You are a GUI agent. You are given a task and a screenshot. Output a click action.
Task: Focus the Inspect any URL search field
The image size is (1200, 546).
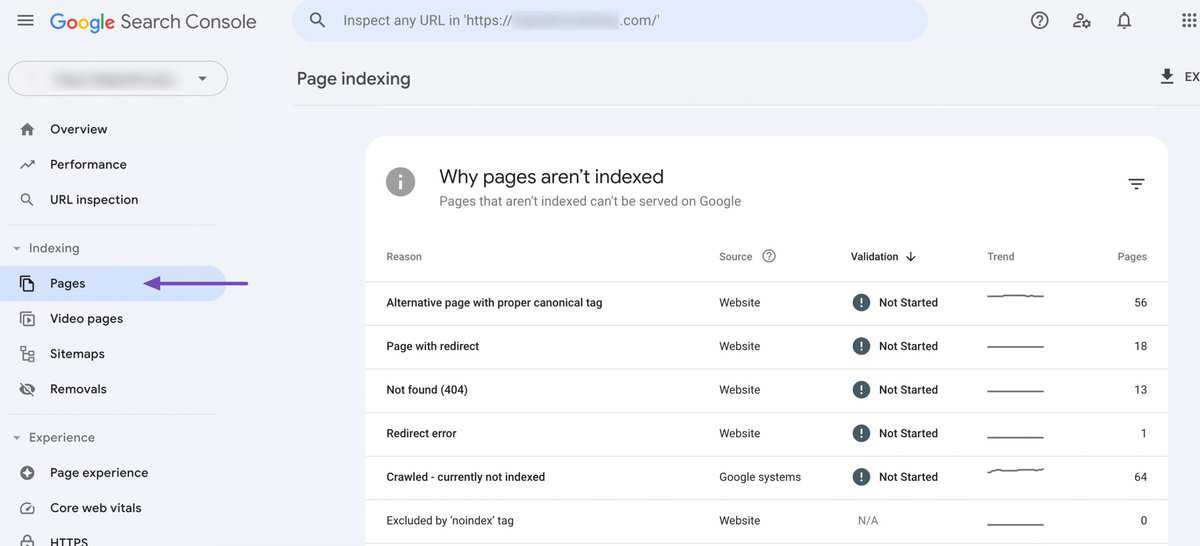pos(610,20)
